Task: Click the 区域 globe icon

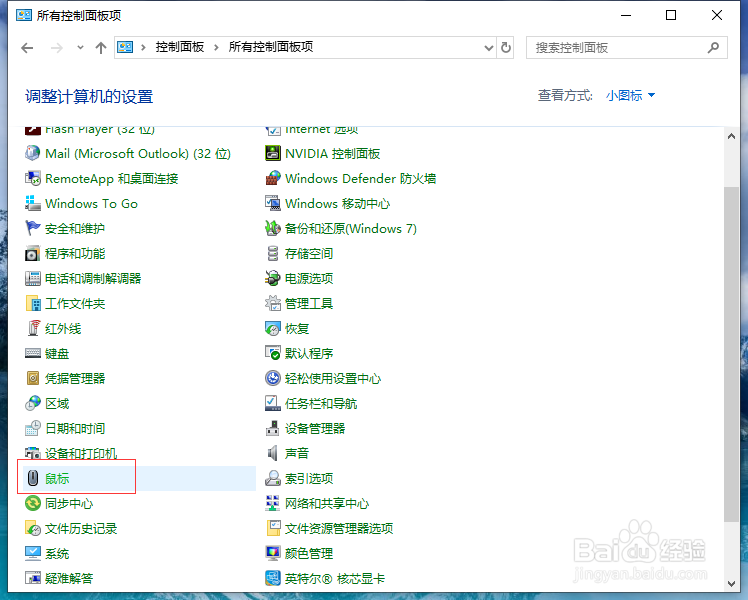Action: click(32, 403)
